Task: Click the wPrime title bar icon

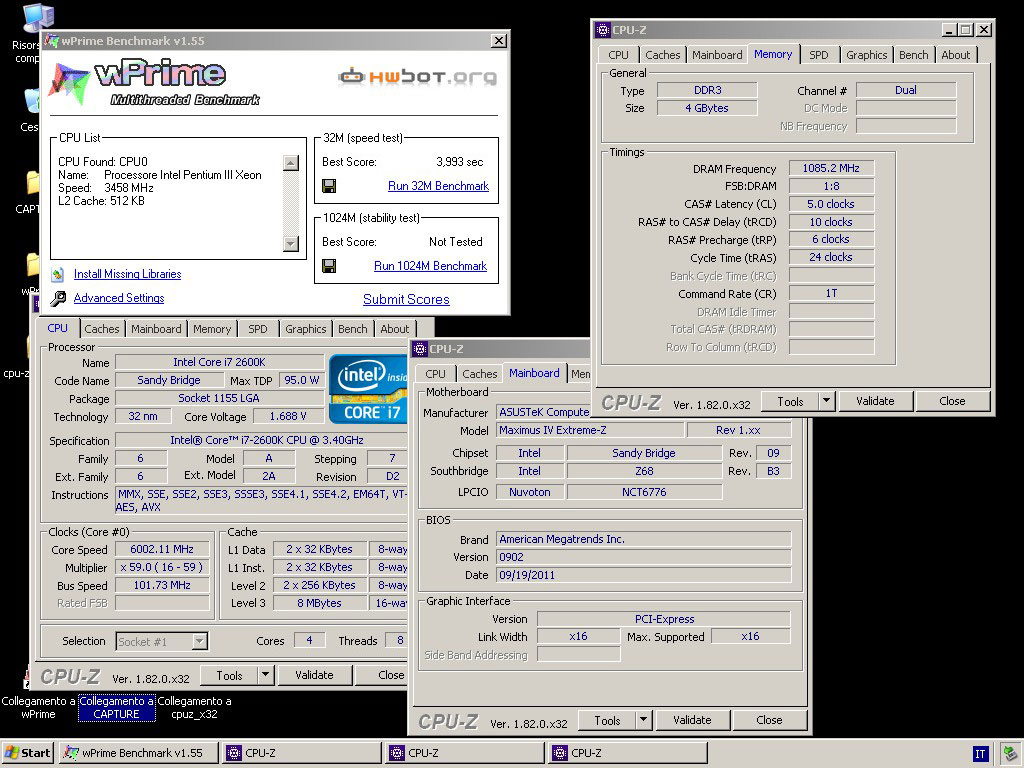Action: click(52, 40)
